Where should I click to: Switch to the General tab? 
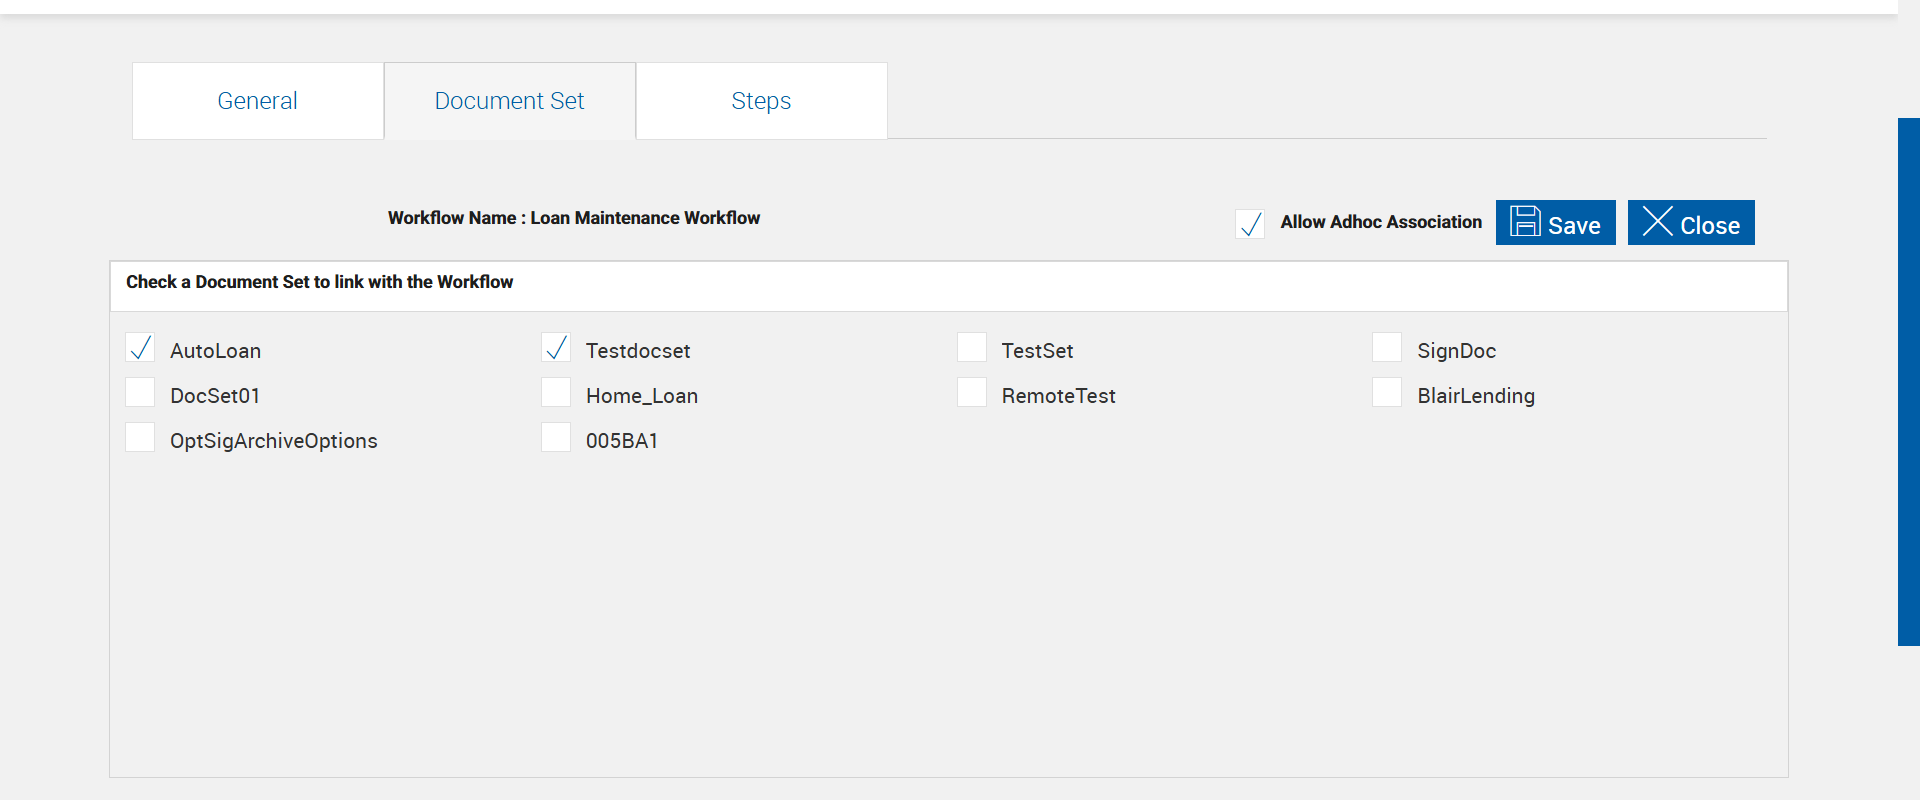258,101
